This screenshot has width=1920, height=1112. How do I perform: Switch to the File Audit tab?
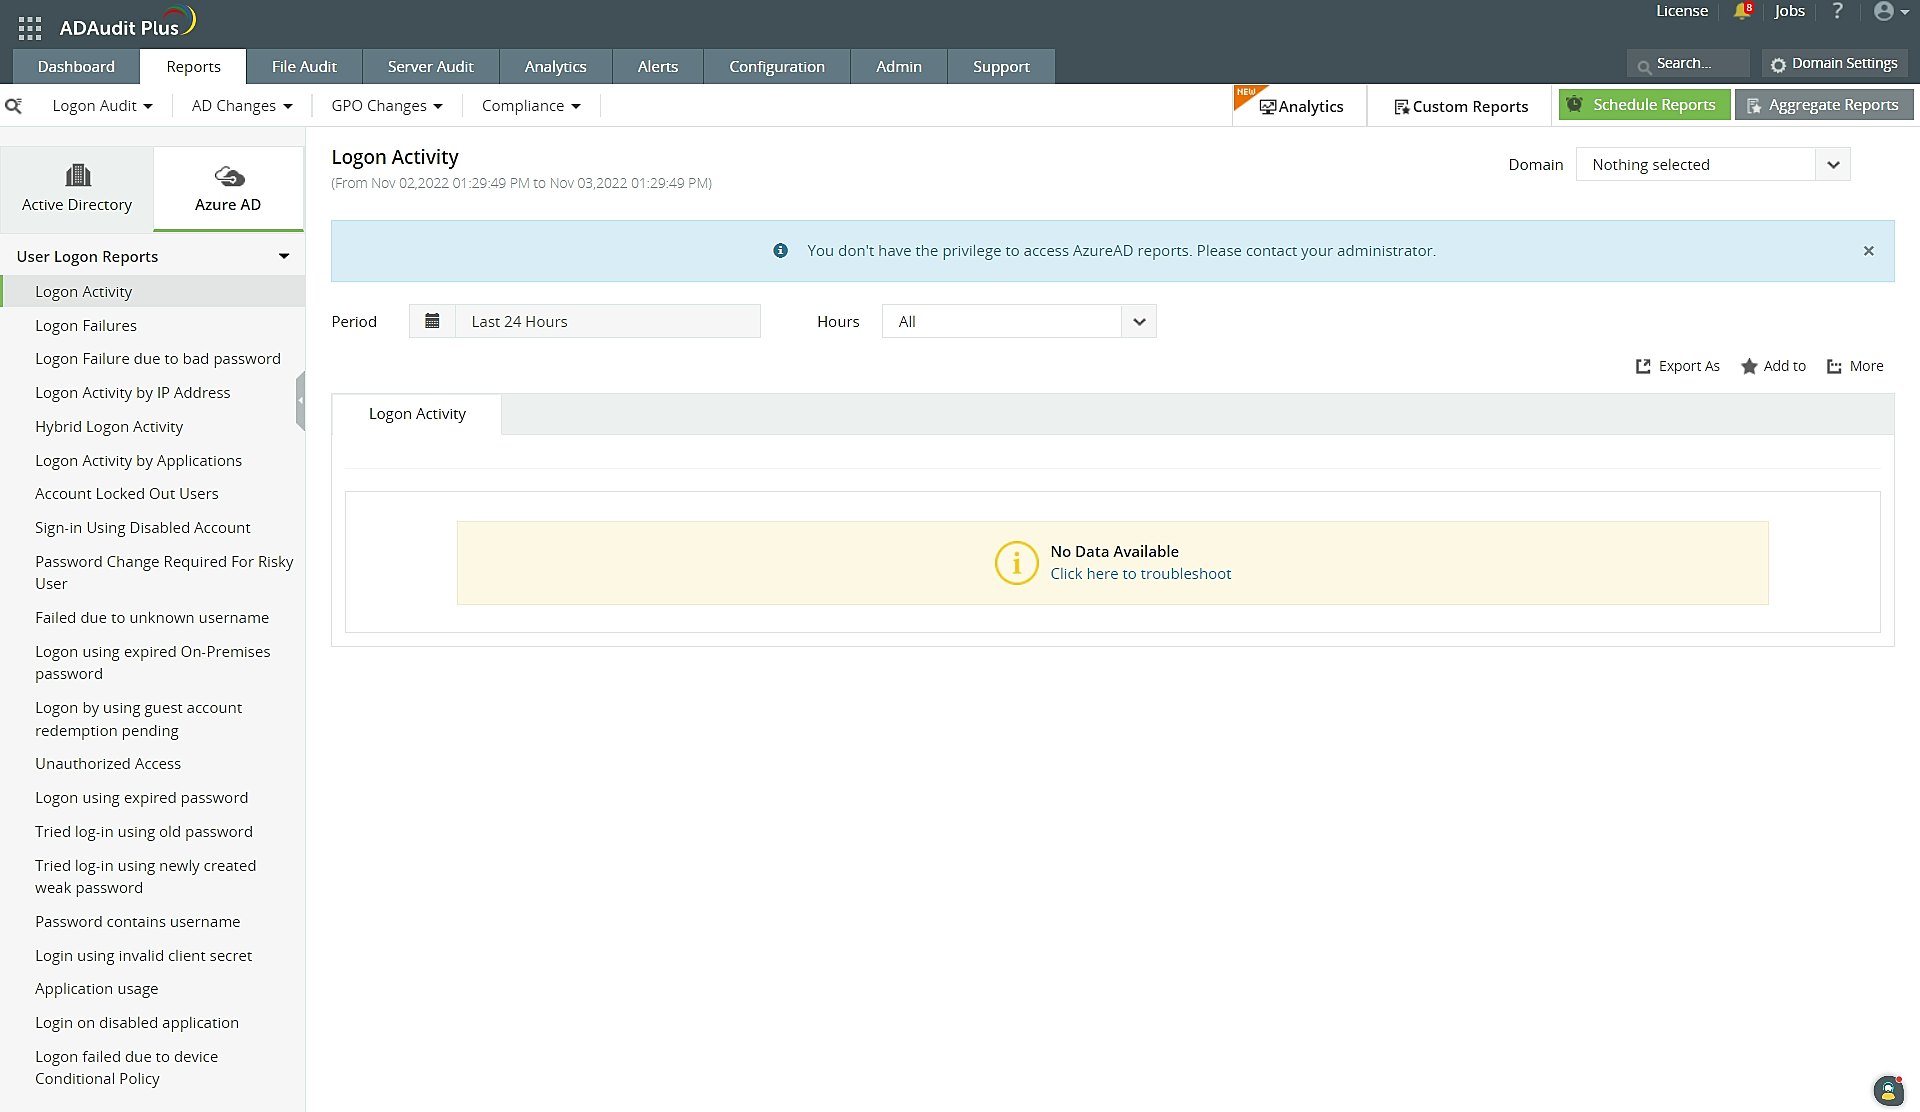[x=304, y=67]
